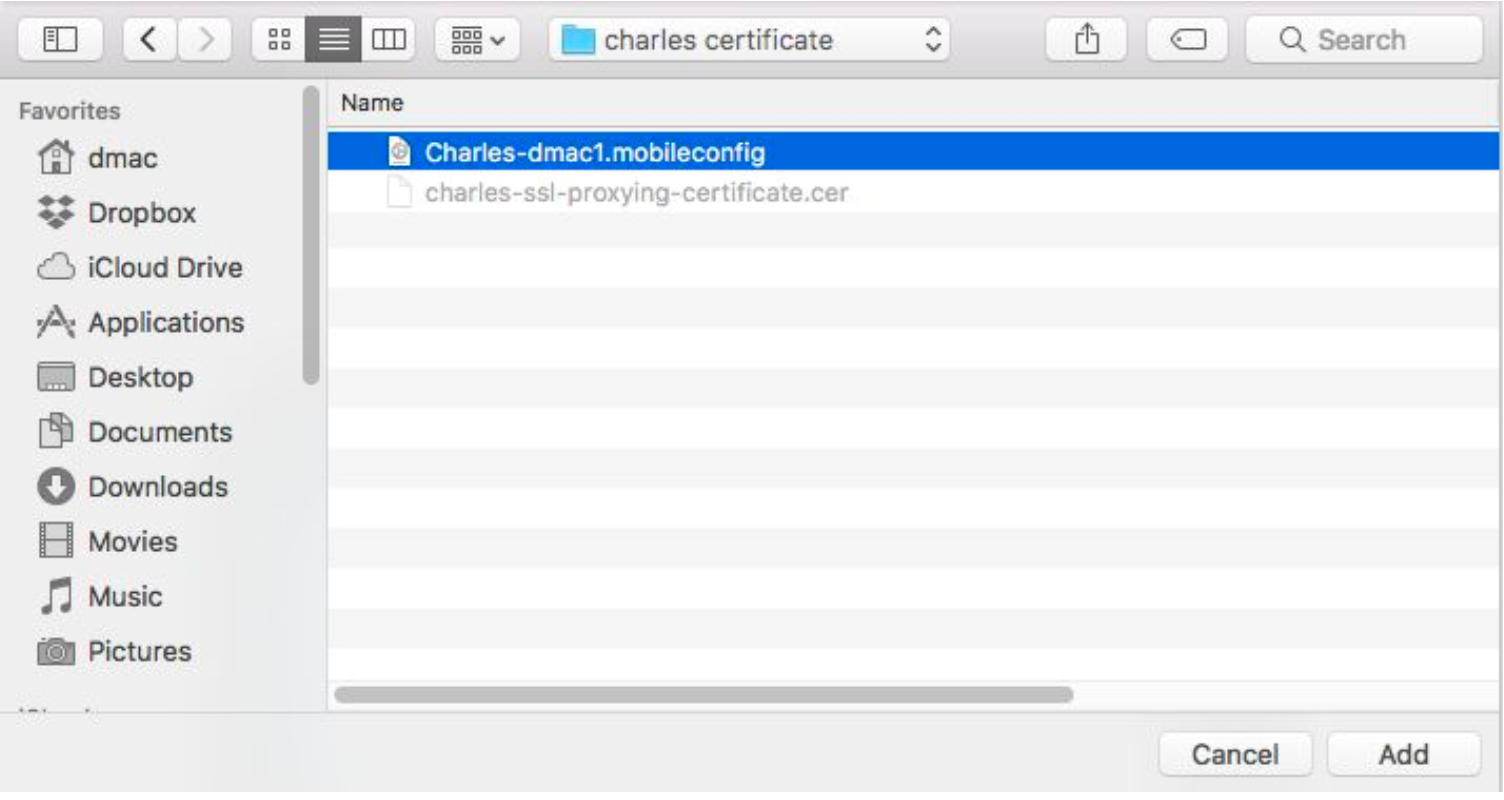
Task: Click charles-ssl-proxying-certificate.cer file
Action: (914, 192)
